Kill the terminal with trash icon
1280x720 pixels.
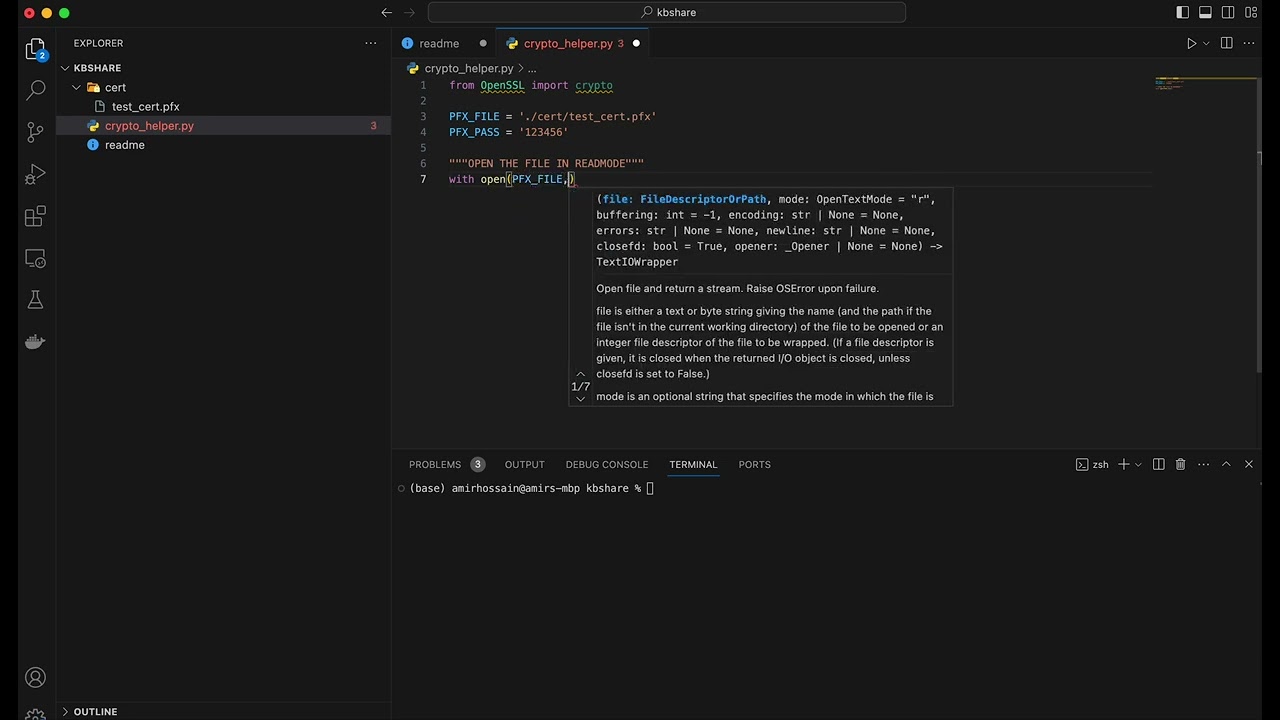pos(1180,464)
